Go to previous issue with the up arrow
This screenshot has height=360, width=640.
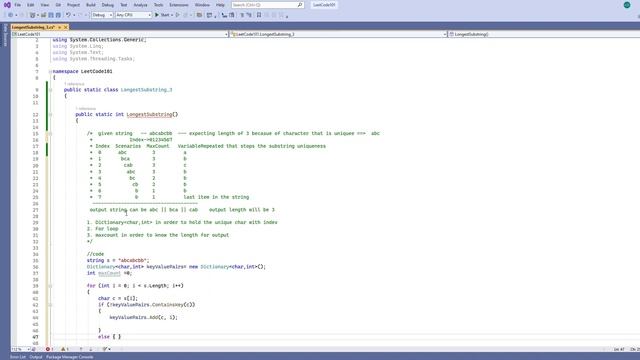pyautogui.click(x=81, y=349)
